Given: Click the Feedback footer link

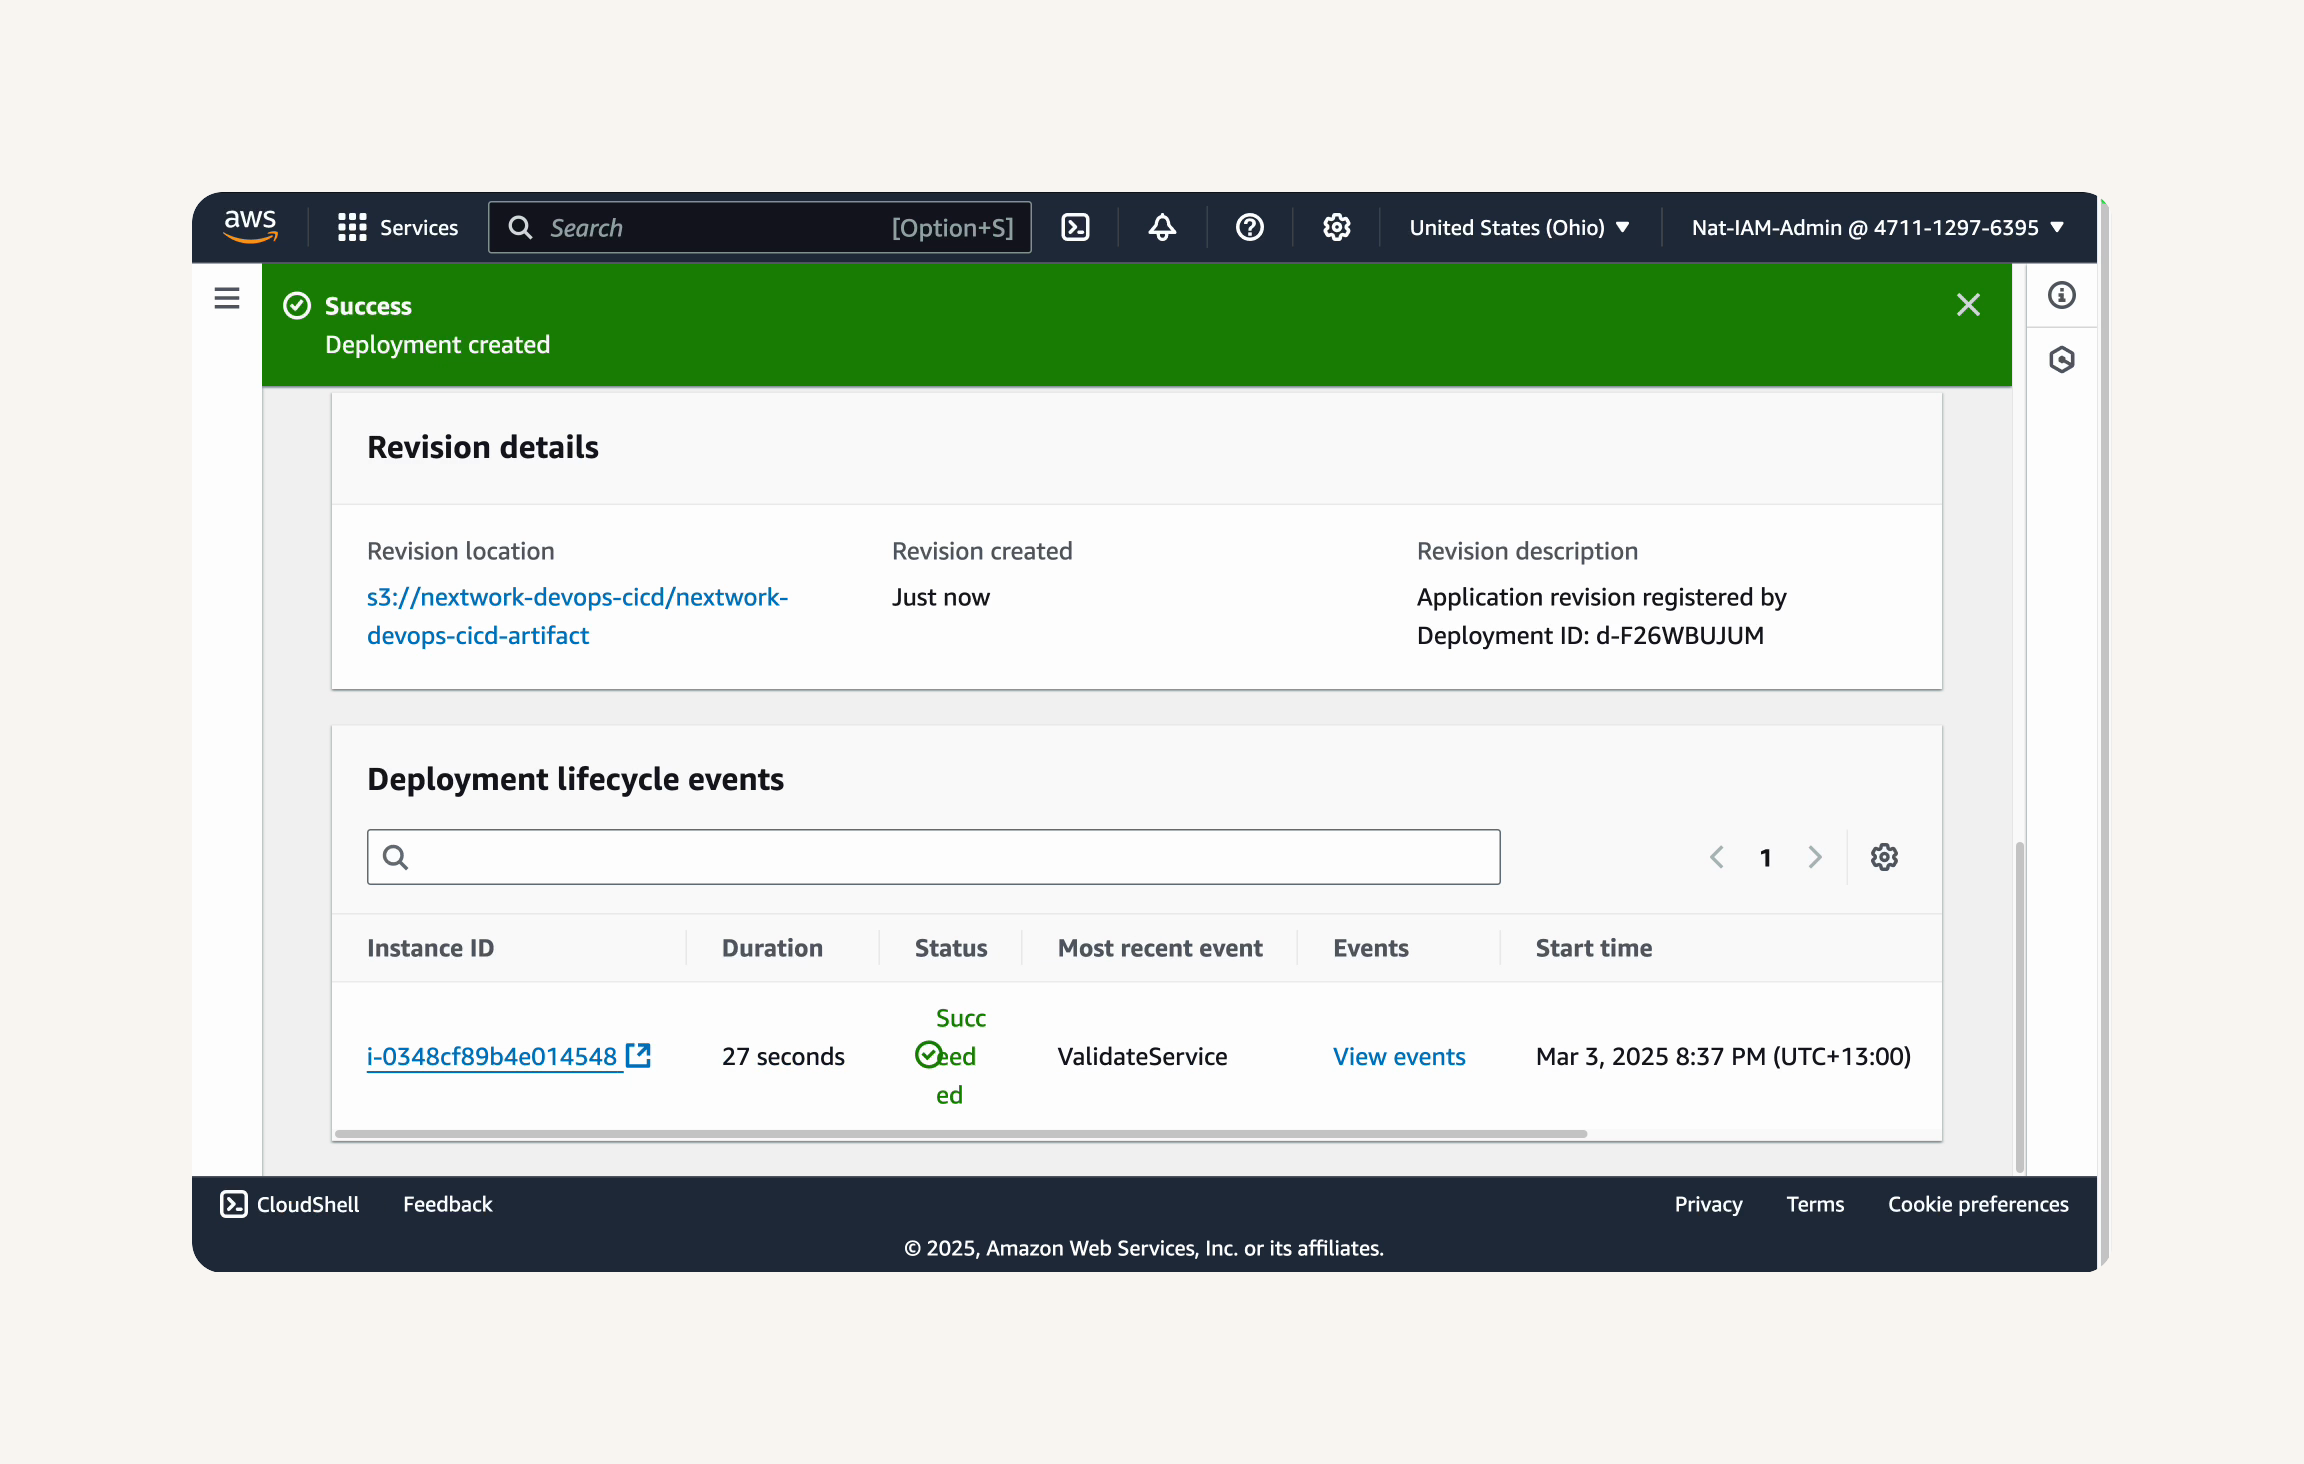Looking at the screenshot, I should coord(448,1204).
